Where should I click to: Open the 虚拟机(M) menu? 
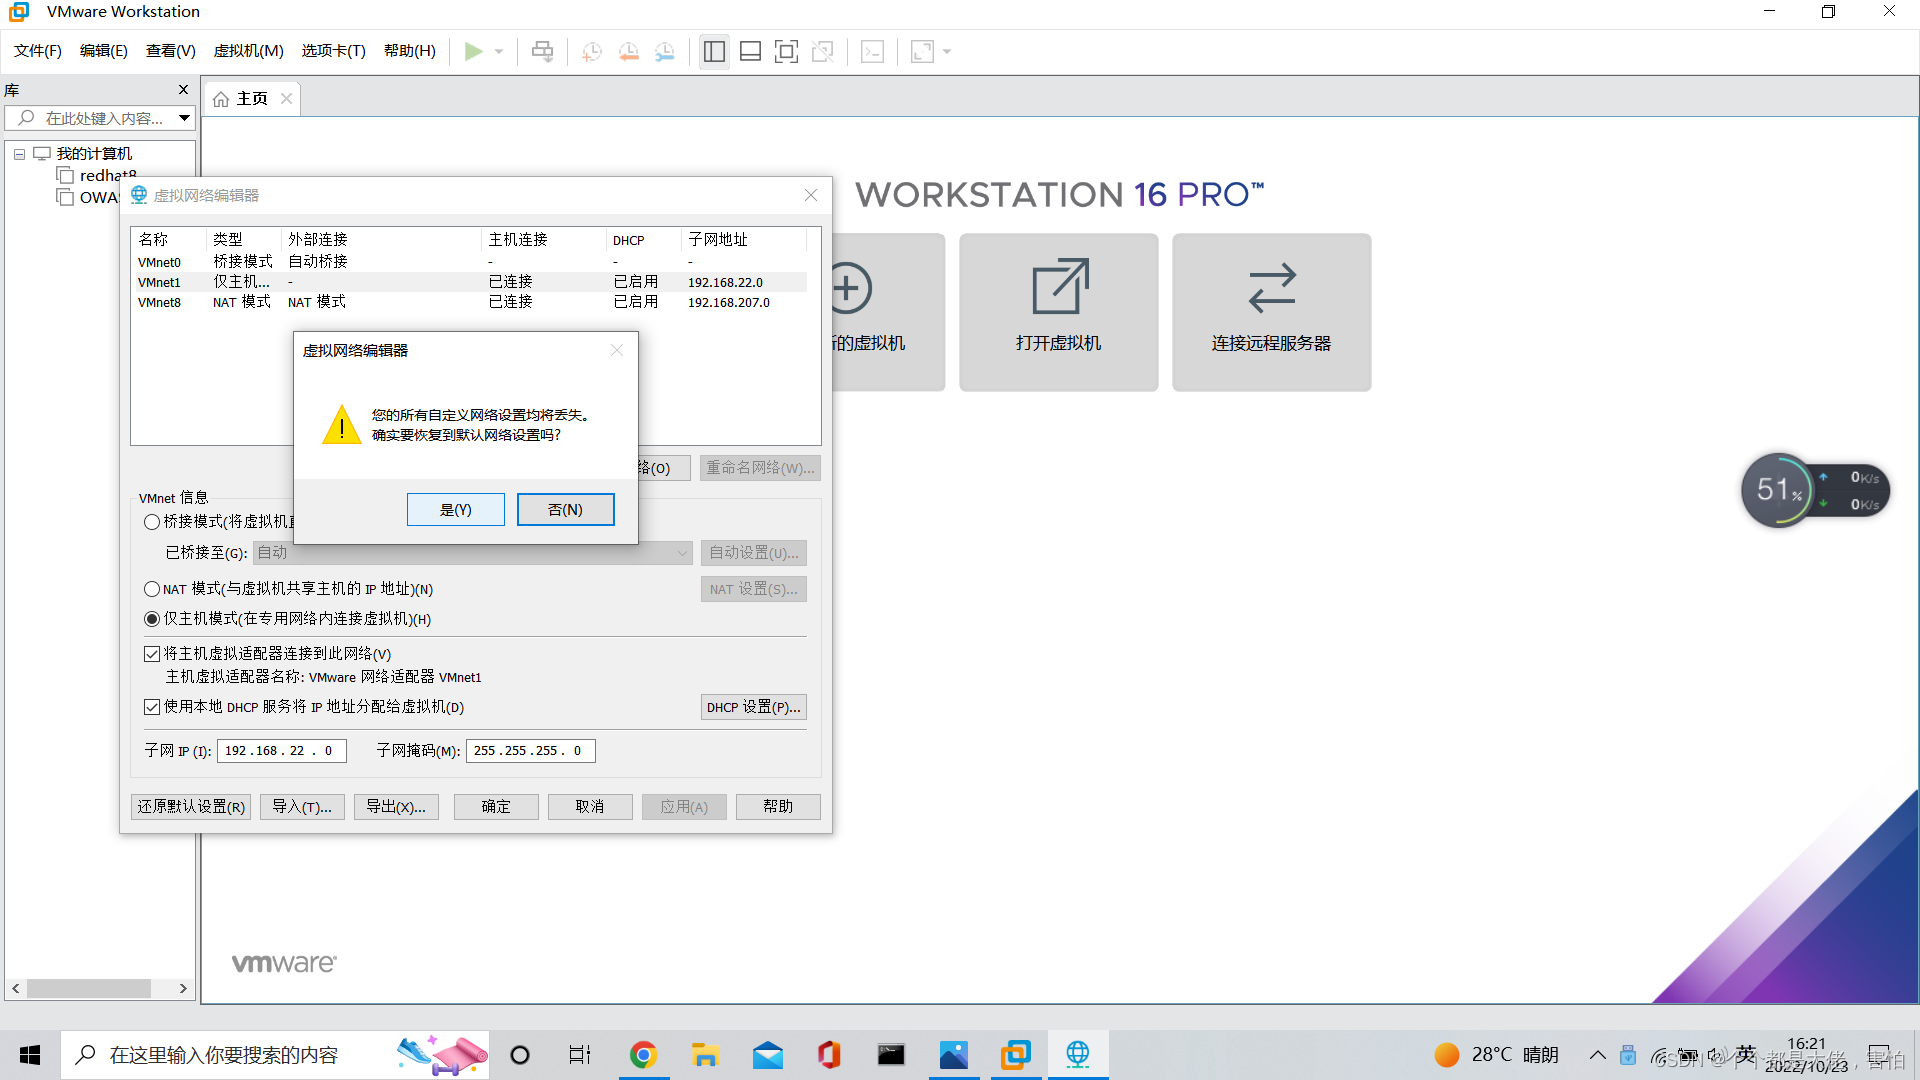coord(249,51)
